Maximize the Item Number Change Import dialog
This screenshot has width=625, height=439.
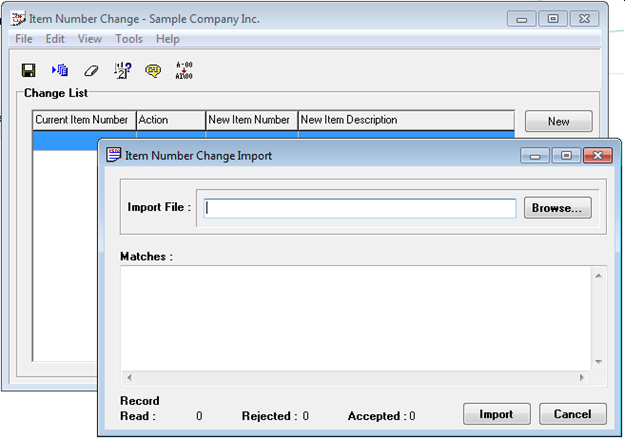[566, 156]
